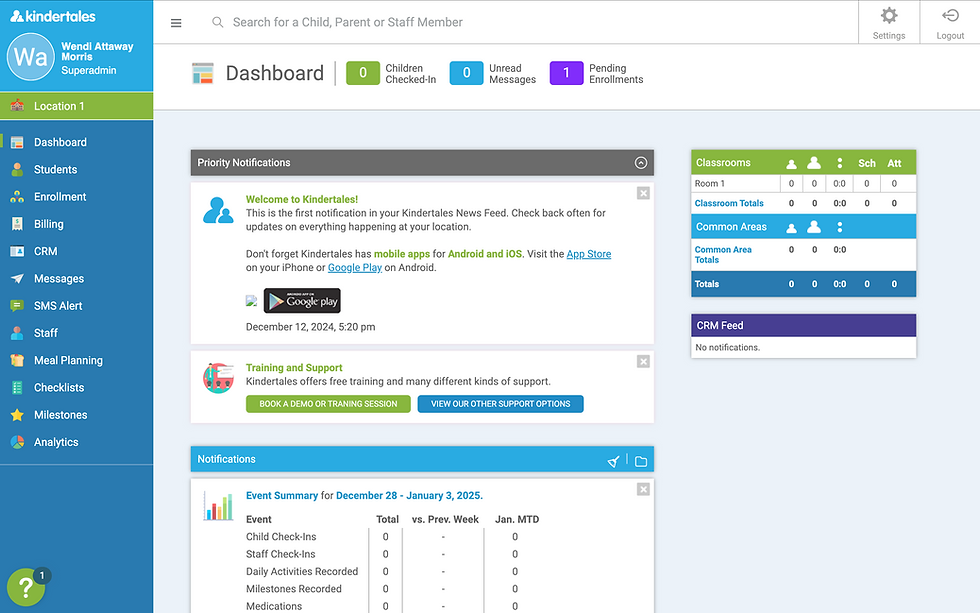Dismiss the Welcome to Kindertales notification
Image resolution: width=980 pixels, height=613 pixels.
click(x=643, y=193)
